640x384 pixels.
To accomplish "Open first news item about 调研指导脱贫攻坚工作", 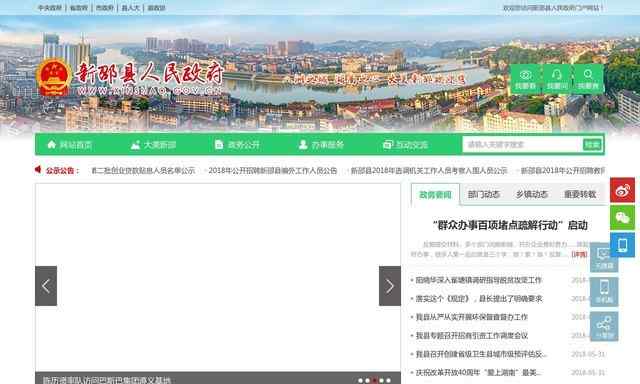I will pyautogui.click(x=478, y=280).
